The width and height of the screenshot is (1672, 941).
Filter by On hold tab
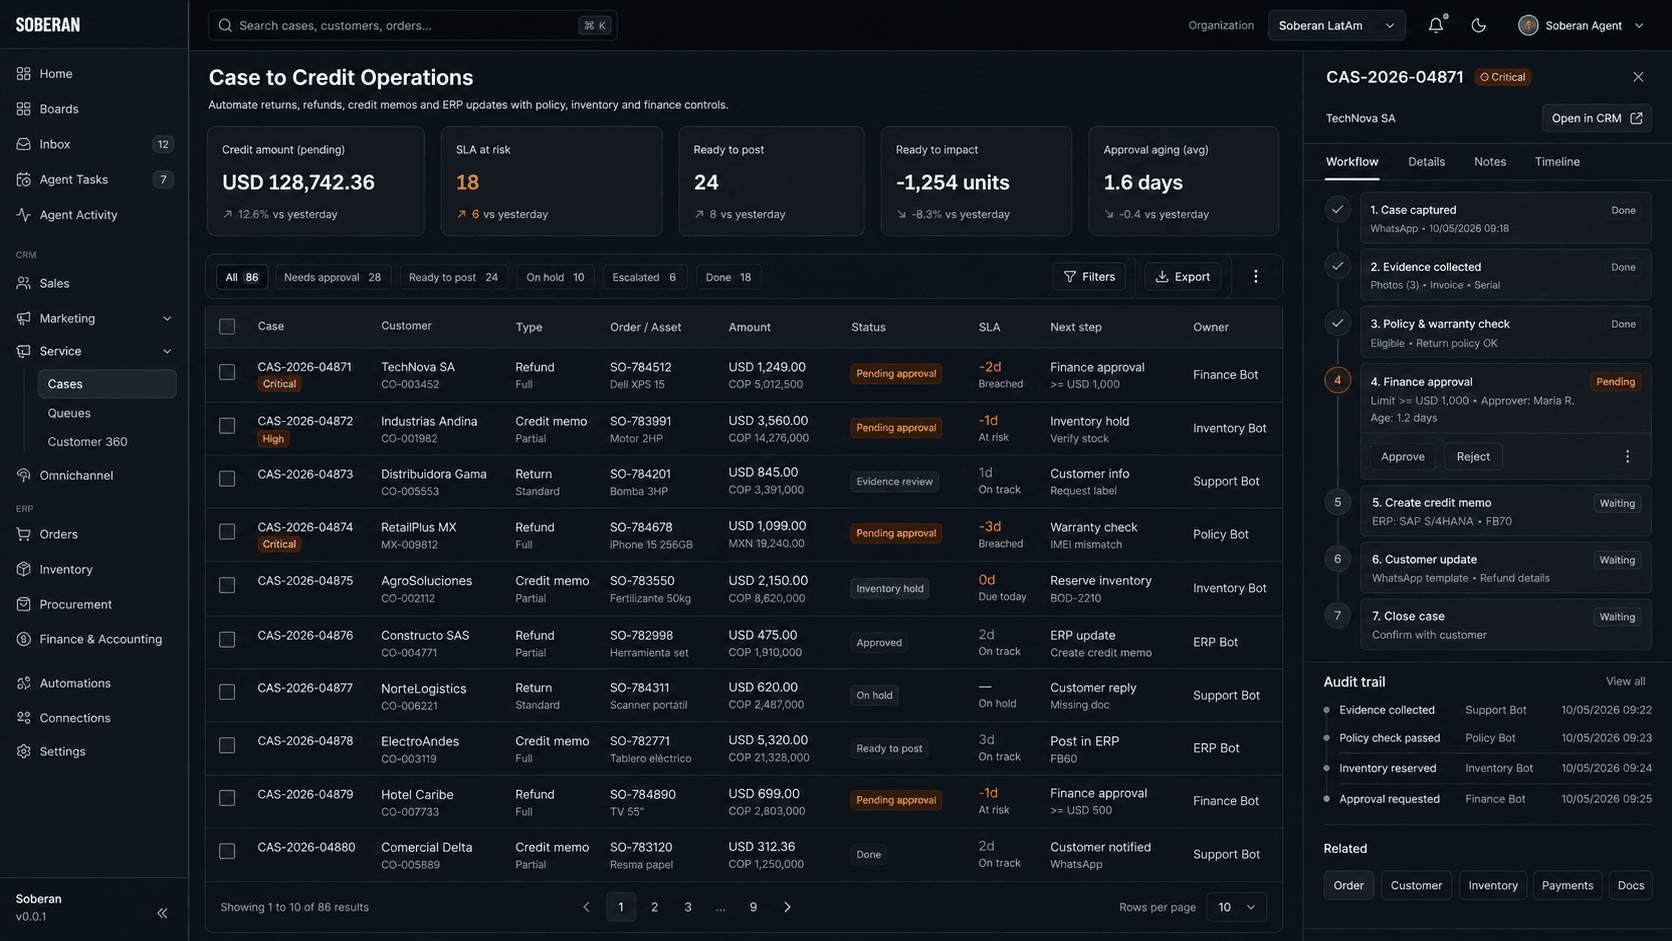pyautogui.click(x=555, y=278)
